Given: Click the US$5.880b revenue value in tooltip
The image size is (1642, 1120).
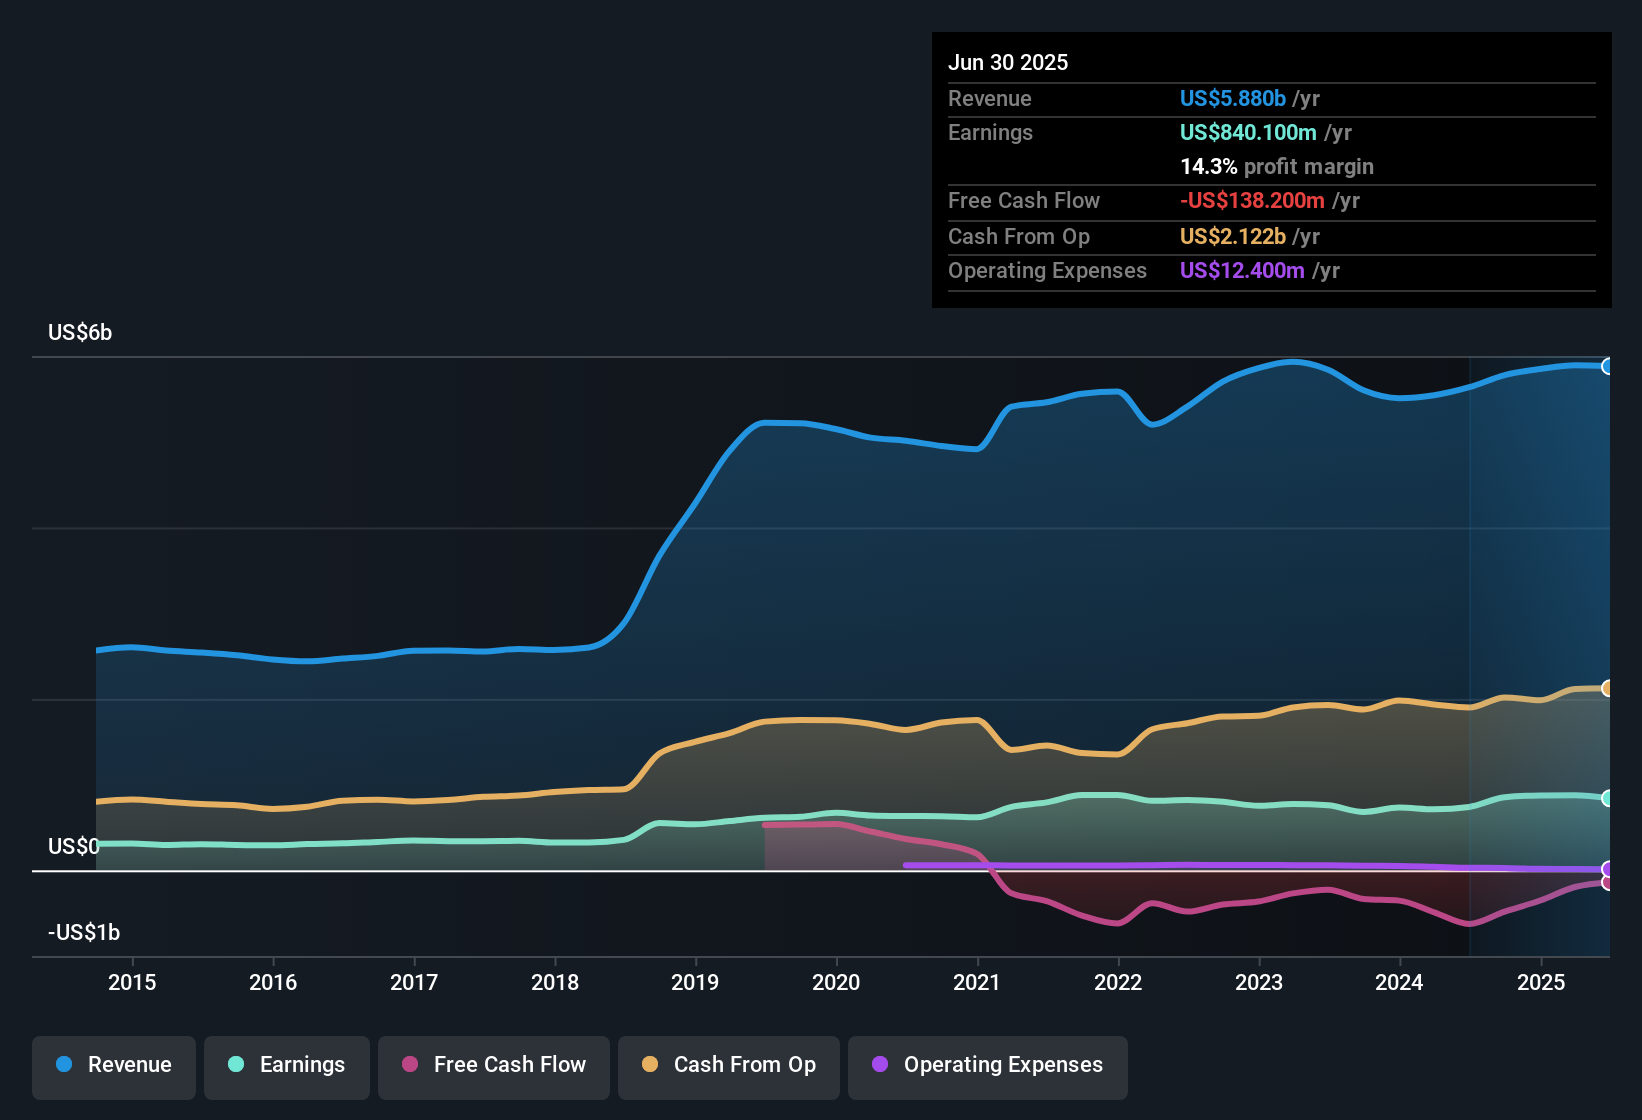Looking at the screenshot, I should (1233, 98).
